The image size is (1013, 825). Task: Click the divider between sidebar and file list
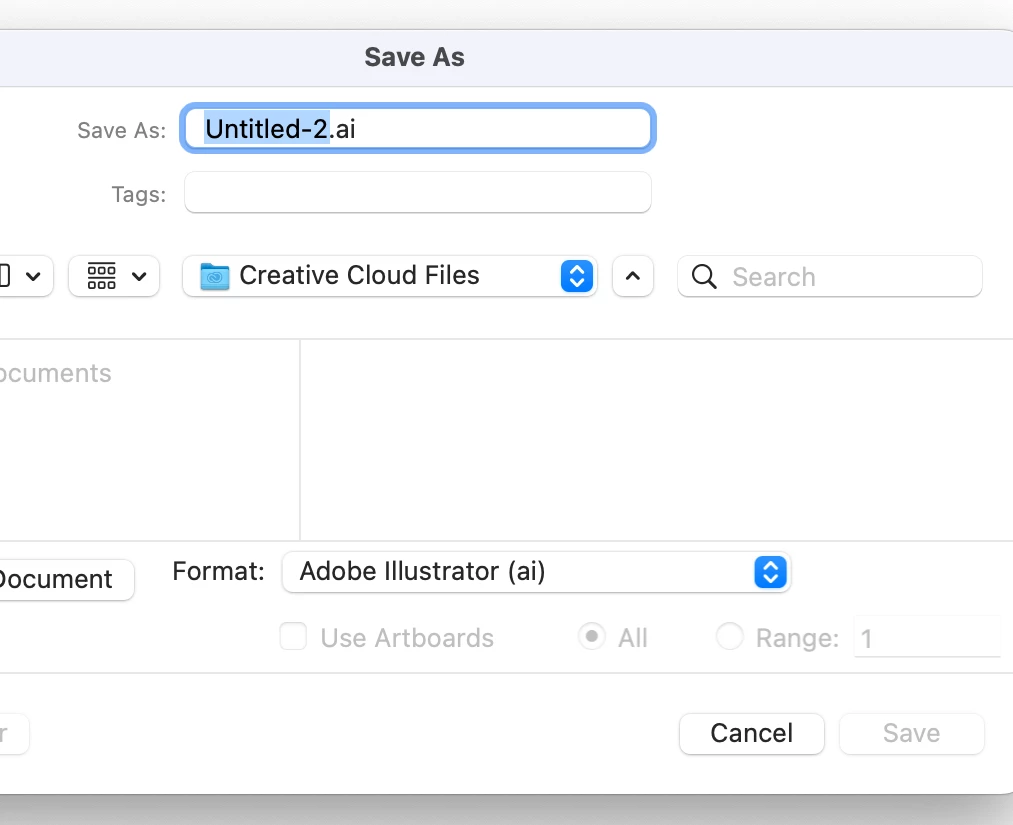coord(300,440)
